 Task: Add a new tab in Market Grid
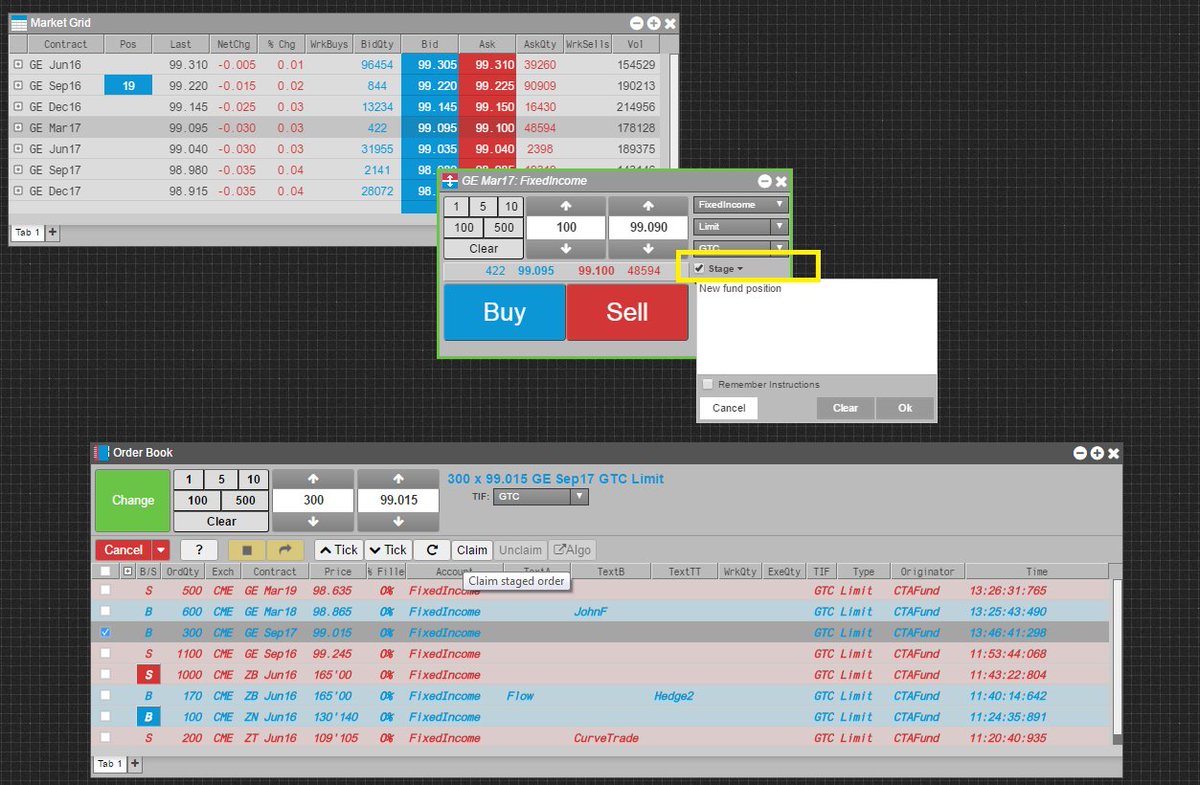tap(53, 232)
